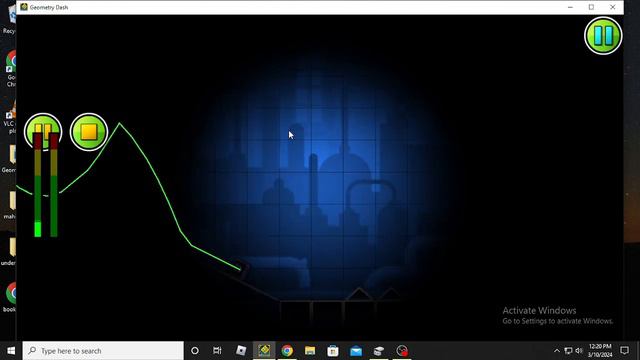This screenshot has height=360, width=640.
Task: Open Task View from the taskbar
Action: [x=217, y=351]
